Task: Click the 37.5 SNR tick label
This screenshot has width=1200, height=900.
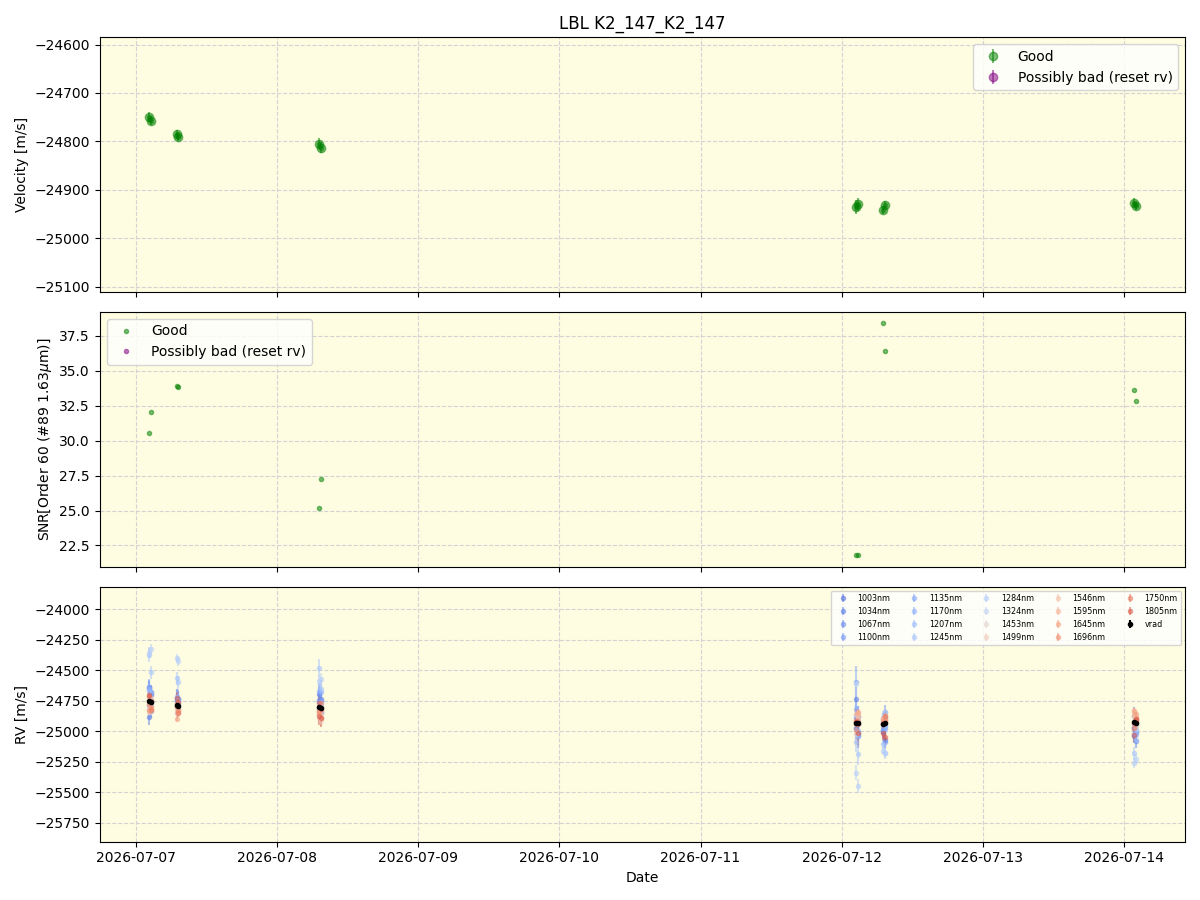Action: click(x=75, y=336)
